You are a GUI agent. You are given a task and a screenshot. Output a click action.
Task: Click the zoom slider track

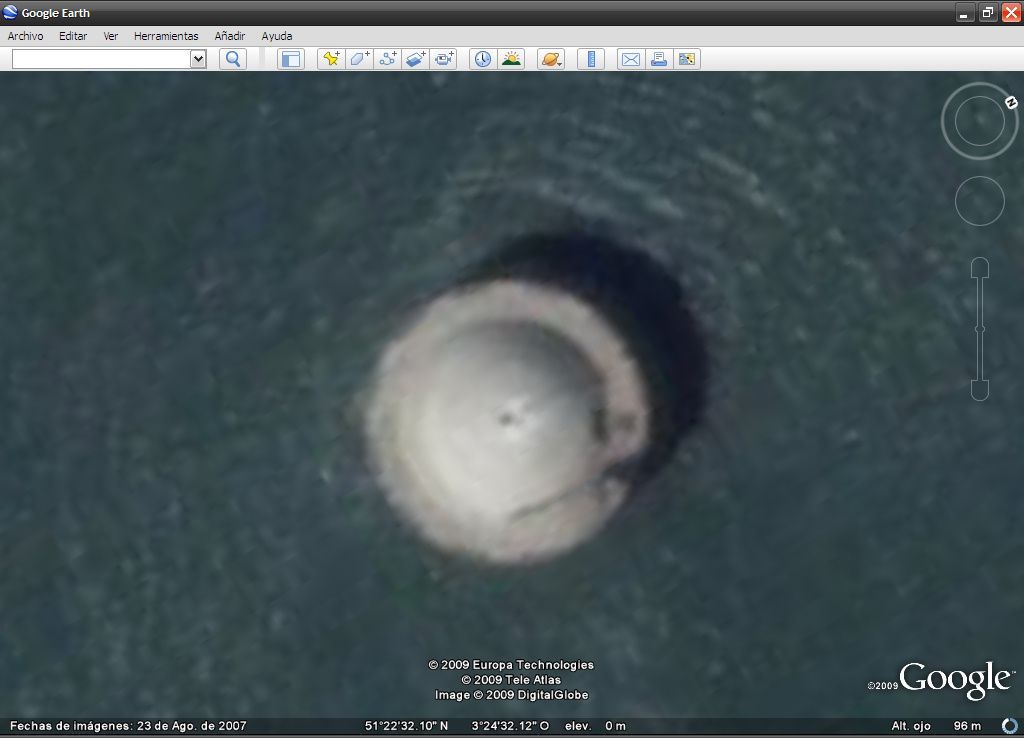[x=980, y=329]
